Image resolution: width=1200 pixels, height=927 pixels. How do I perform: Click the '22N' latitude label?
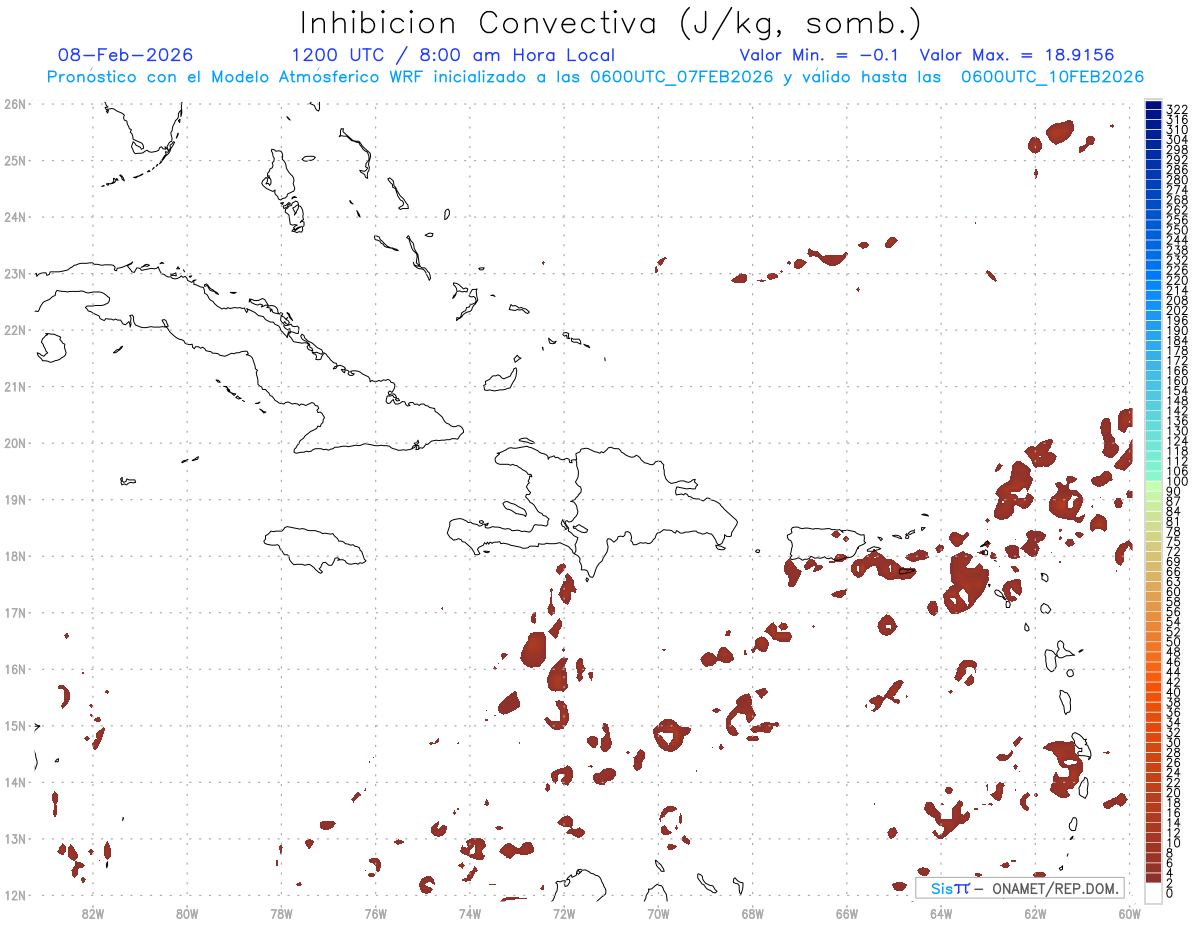(14, 330)
